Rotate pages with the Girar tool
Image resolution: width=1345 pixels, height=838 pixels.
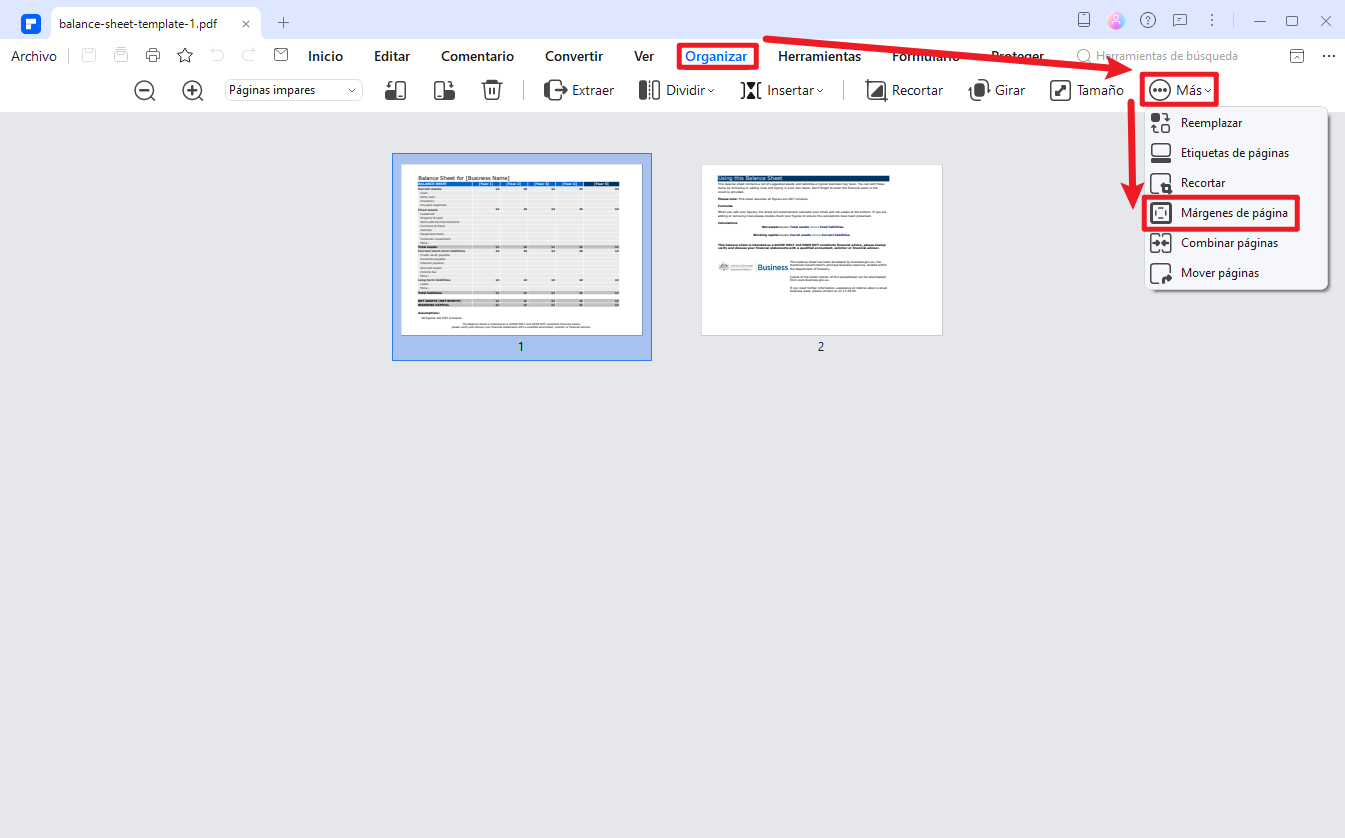click(x=997, y=90)
